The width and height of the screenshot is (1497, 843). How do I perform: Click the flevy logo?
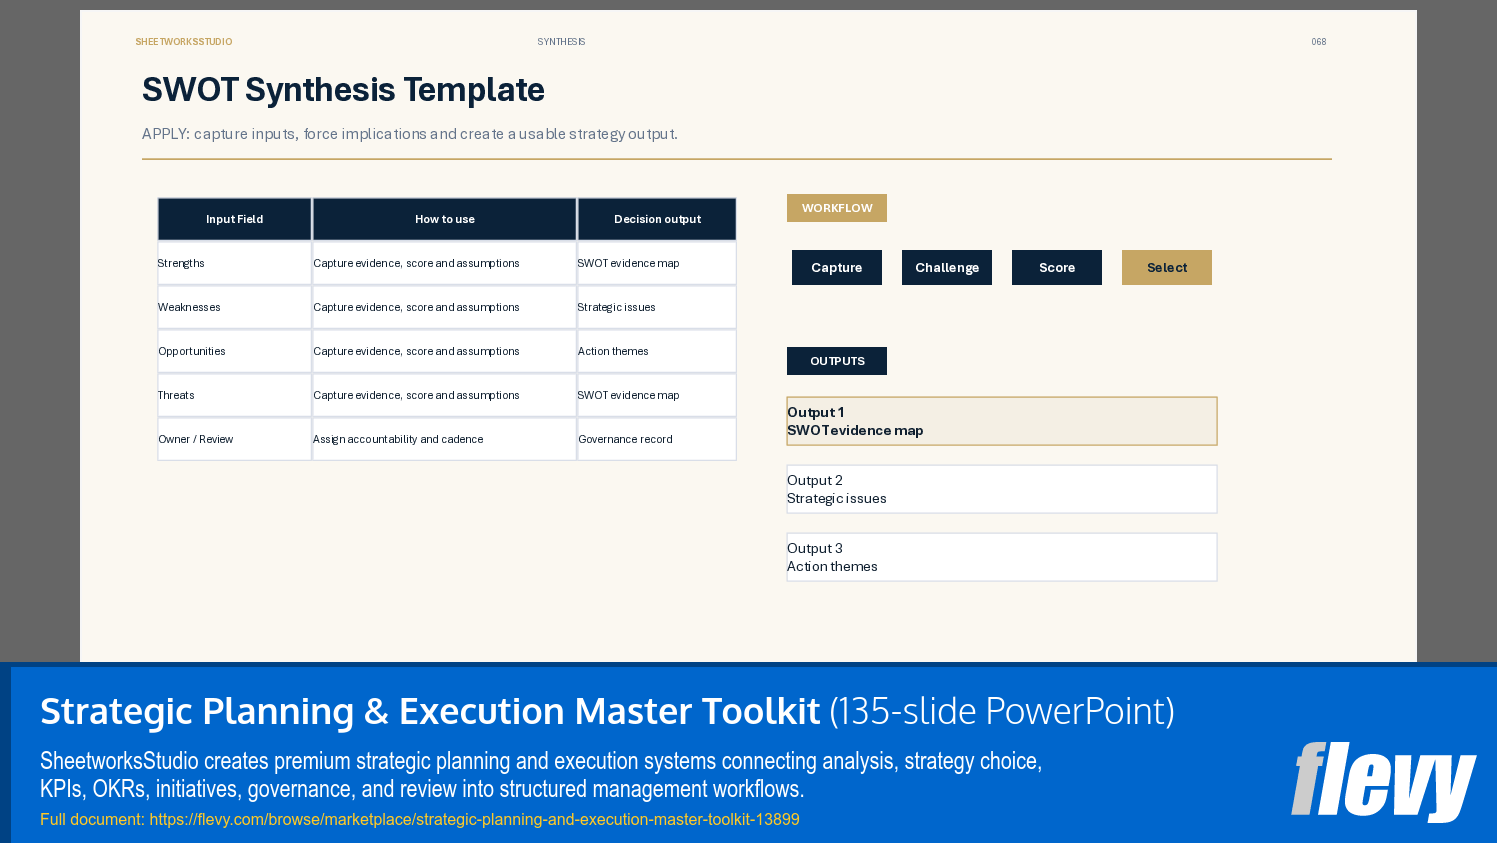coord(1383,781)
